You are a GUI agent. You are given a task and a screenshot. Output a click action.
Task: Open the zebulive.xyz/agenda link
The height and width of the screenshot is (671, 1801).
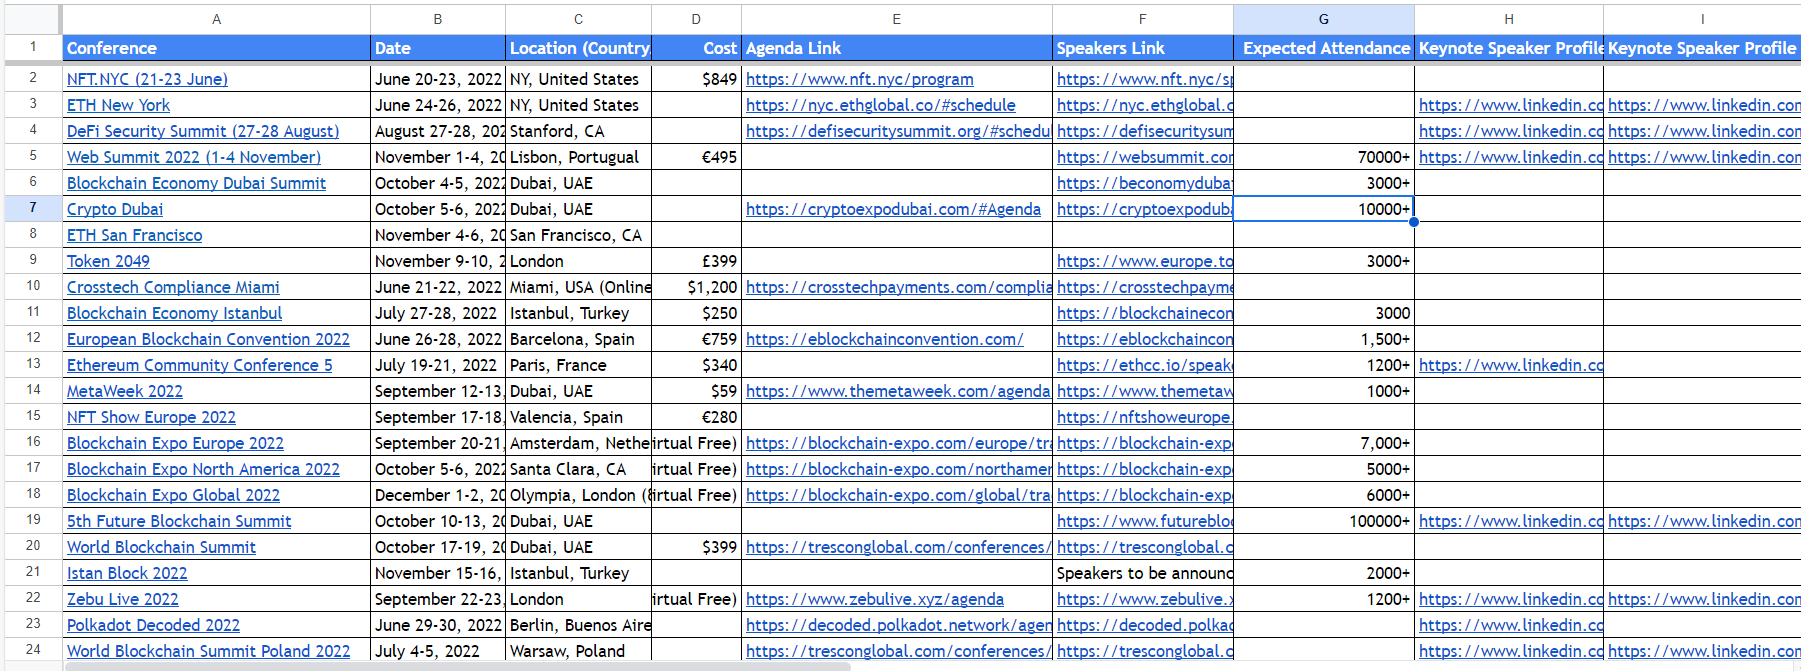click(875, 599)
